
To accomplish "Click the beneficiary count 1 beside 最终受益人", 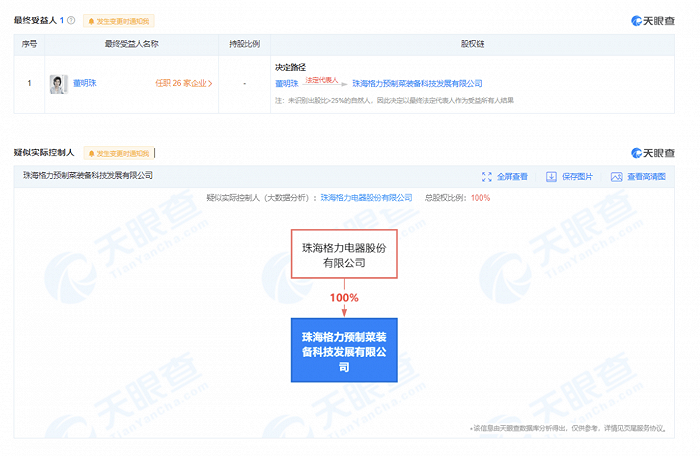I will [62, 20].
